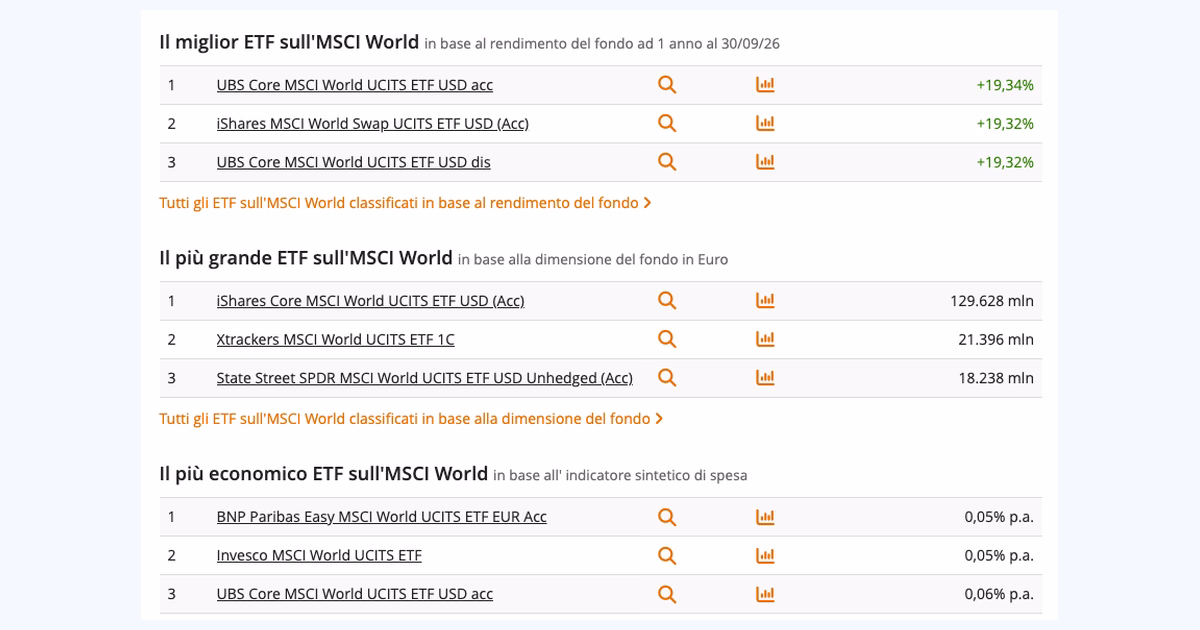Image resolution: width=1200 pixels, height=630 pixels.
Task: Click magnifier for UBS Core USD acc, 0,06% row
Action: (x=667, y=594)
